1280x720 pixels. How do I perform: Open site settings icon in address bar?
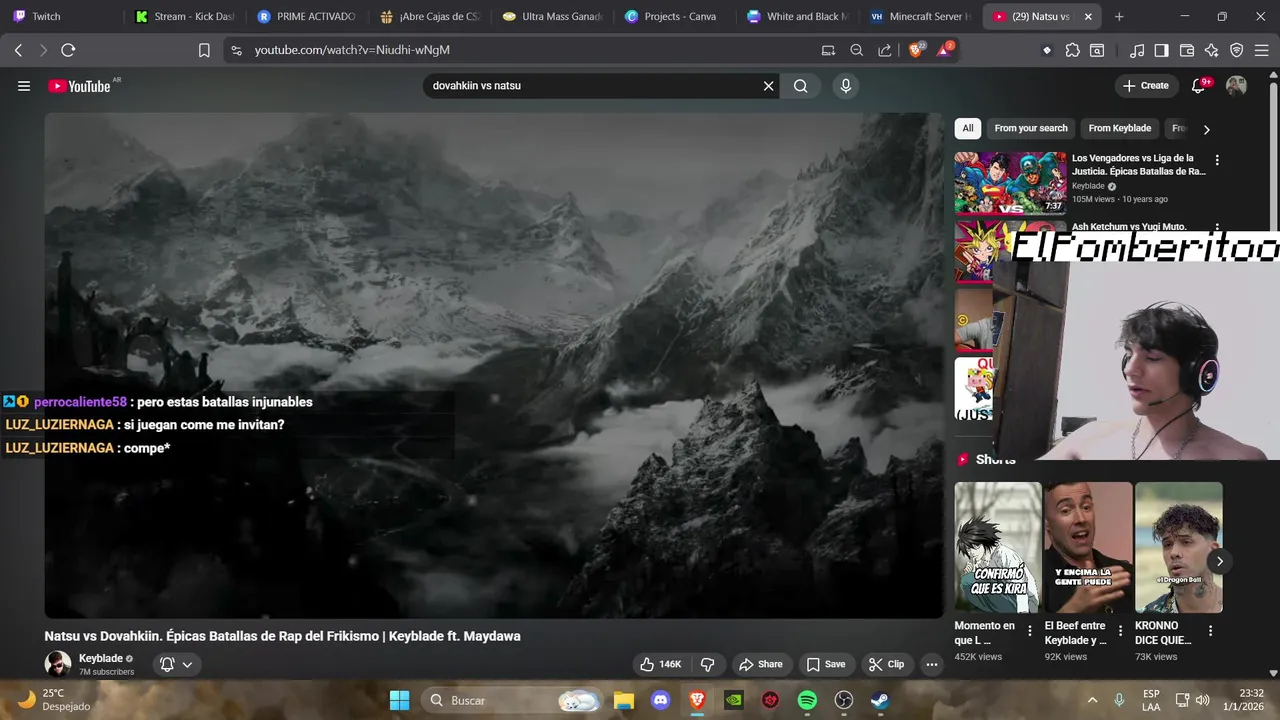(236, 50)
